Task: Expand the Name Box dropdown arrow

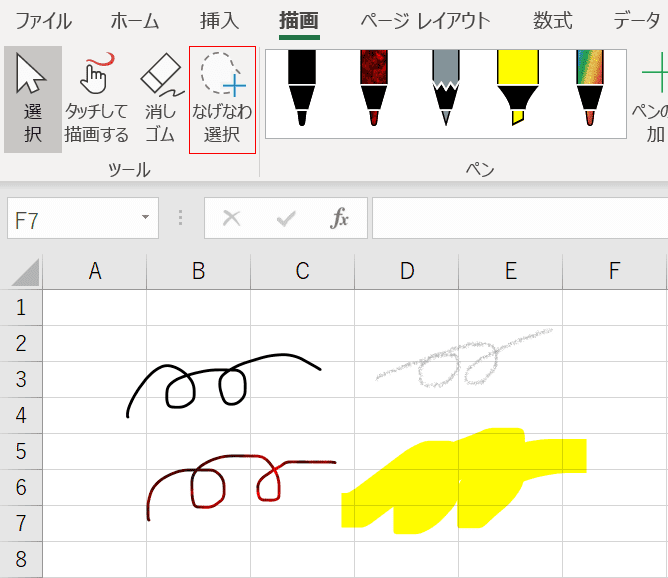Action: (145, 217)
